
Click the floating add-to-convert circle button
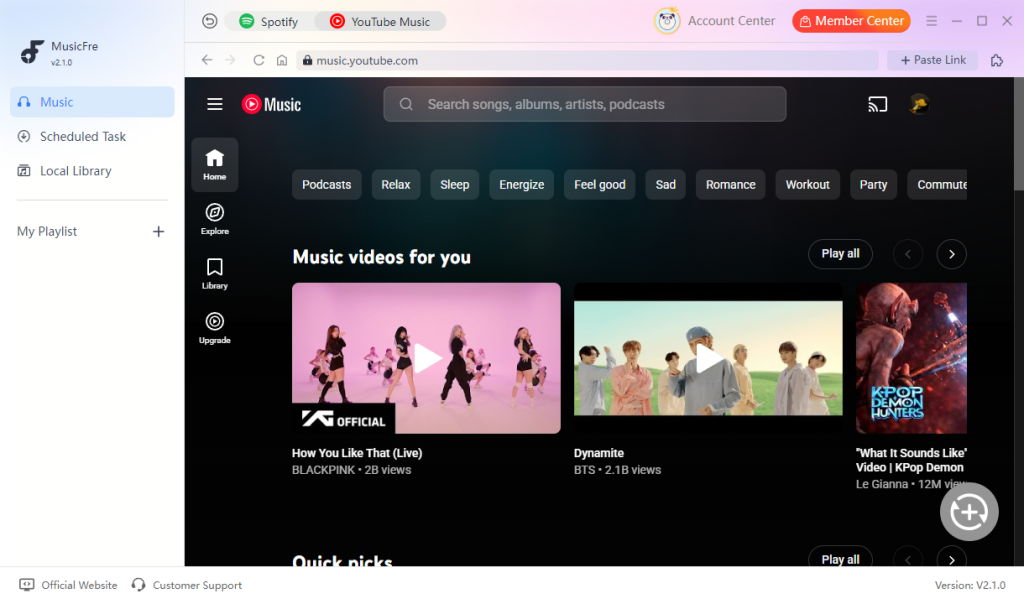[x=969, y=512]
